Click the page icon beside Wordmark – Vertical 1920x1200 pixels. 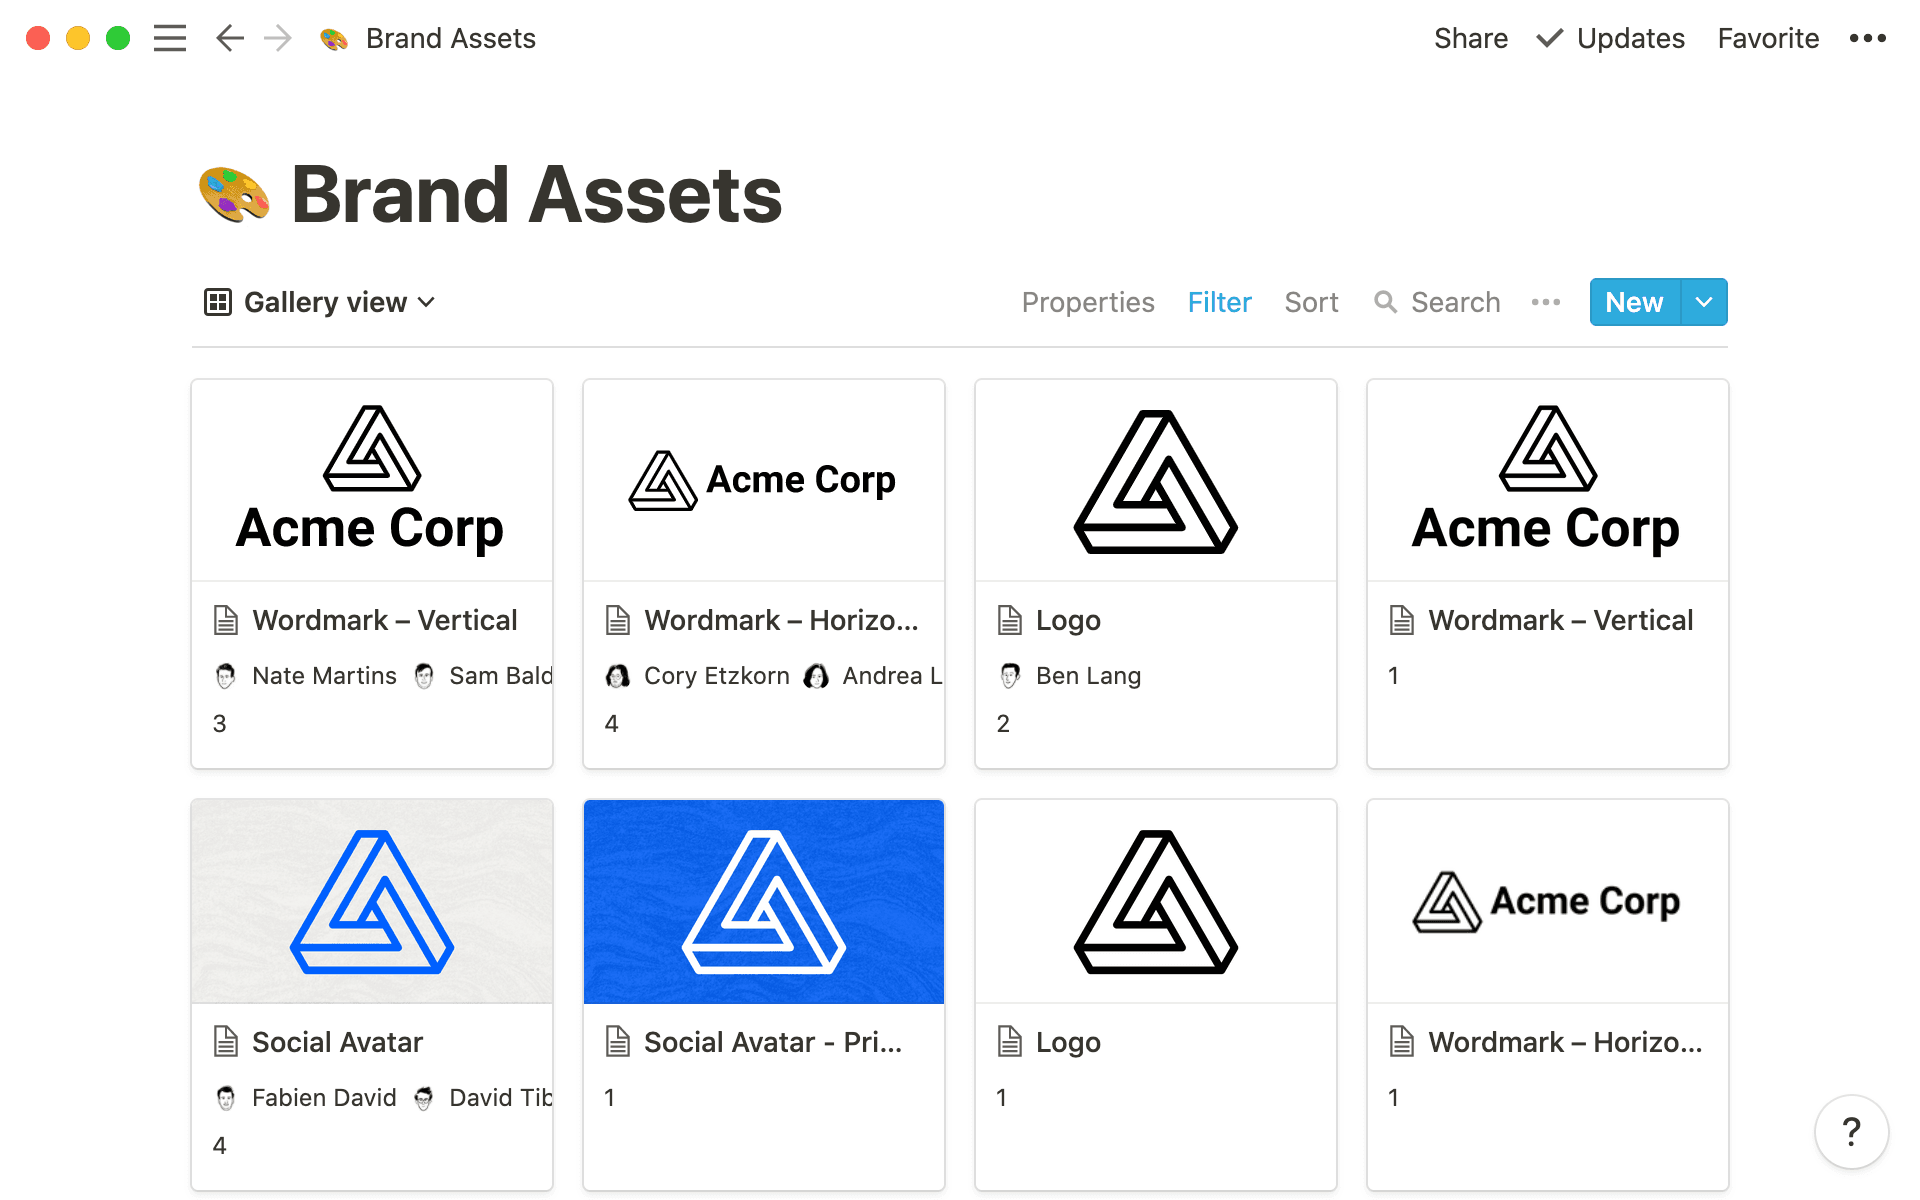[x=225, y=620]
